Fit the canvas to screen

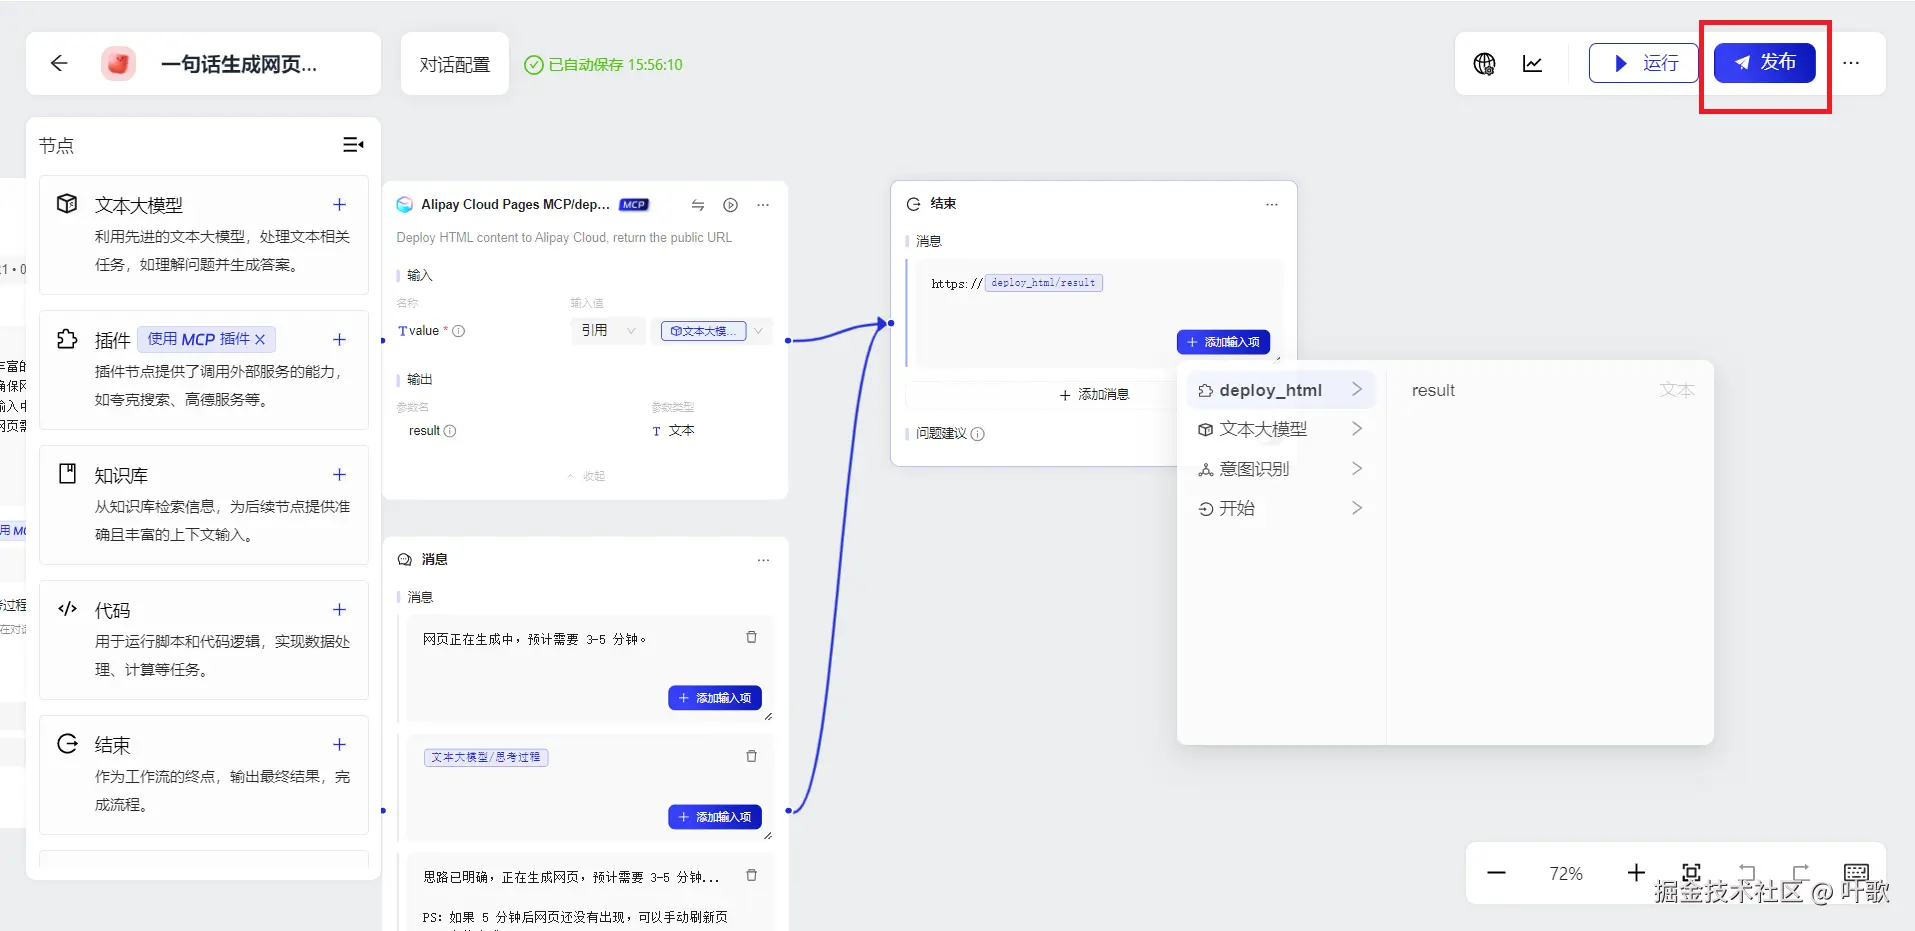[1691, 872]
